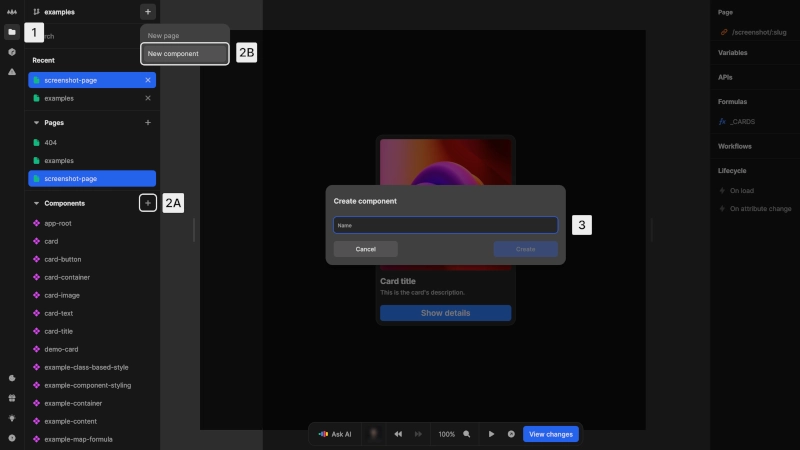Screen dimensions: 800x450
Task: Open the APIs section
Action: click(x=725, y=78)
